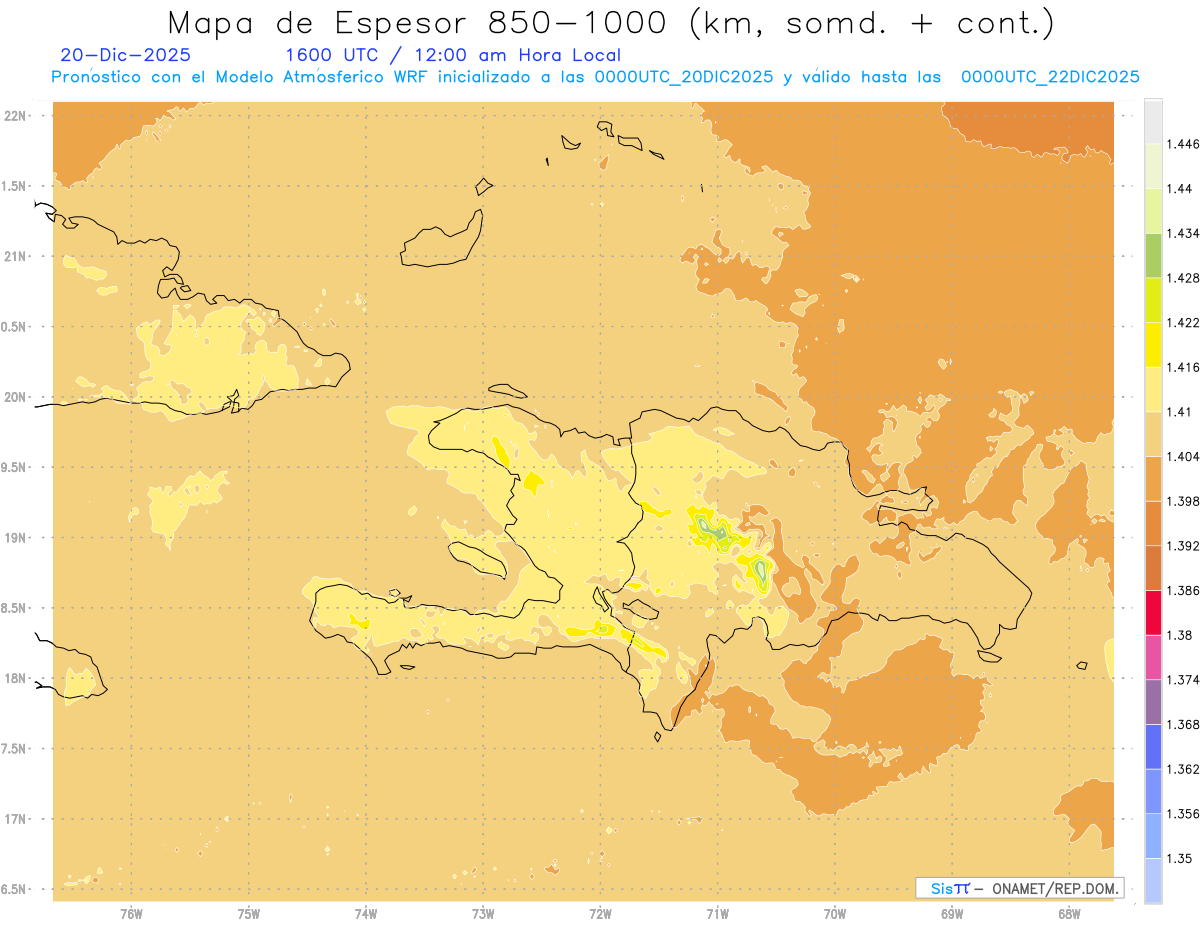
Task: Click the time label "1600 UTC / 12:00 am Hora Local"
Action: (x=453, y=55)
